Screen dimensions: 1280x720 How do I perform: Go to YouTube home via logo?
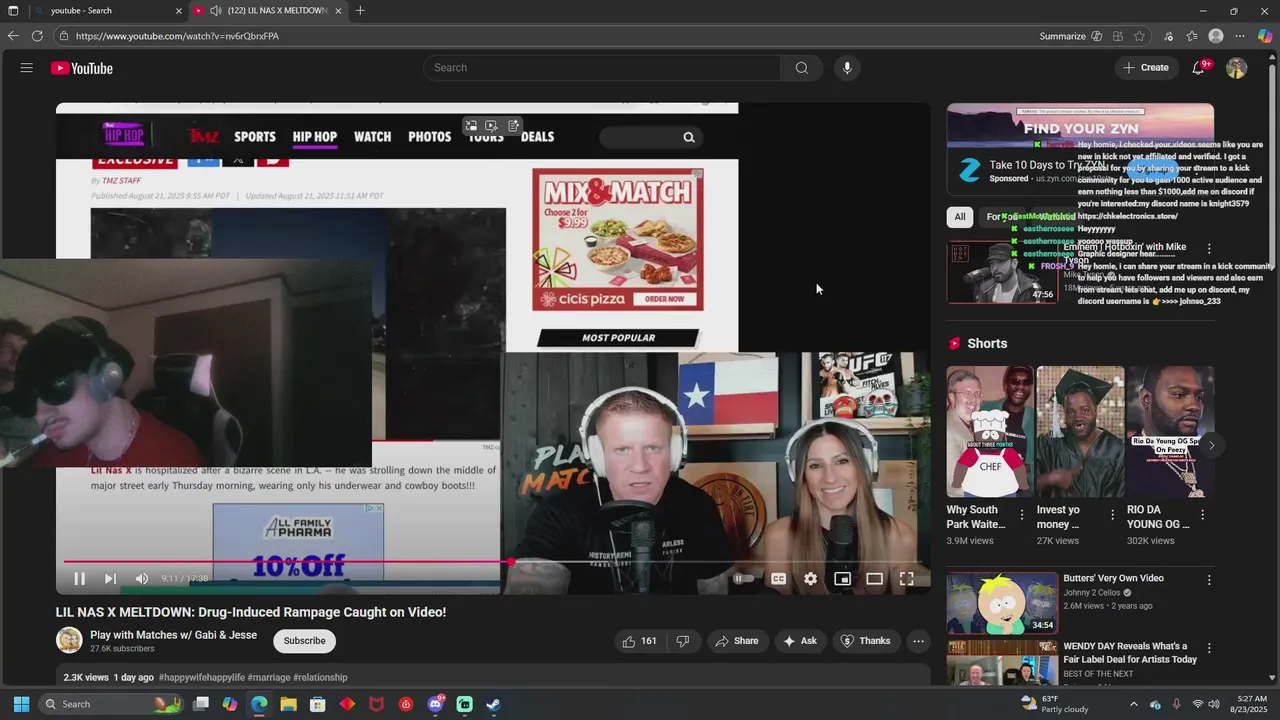(x=82, y=68)
